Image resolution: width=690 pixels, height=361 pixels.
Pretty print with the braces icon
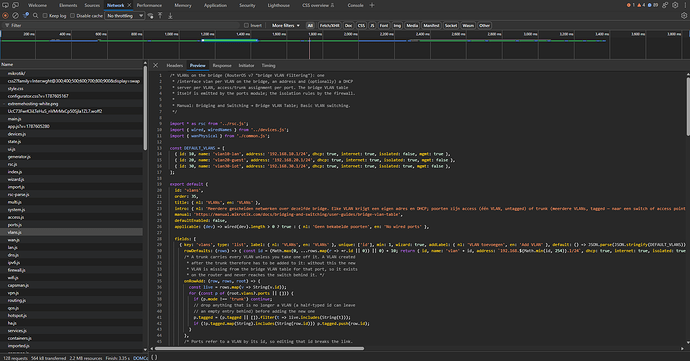coord(154,357)
